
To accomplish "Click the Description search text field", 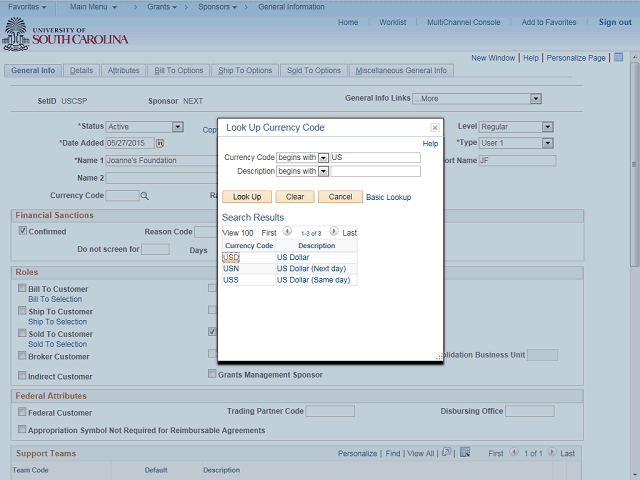I will (376, 171).
